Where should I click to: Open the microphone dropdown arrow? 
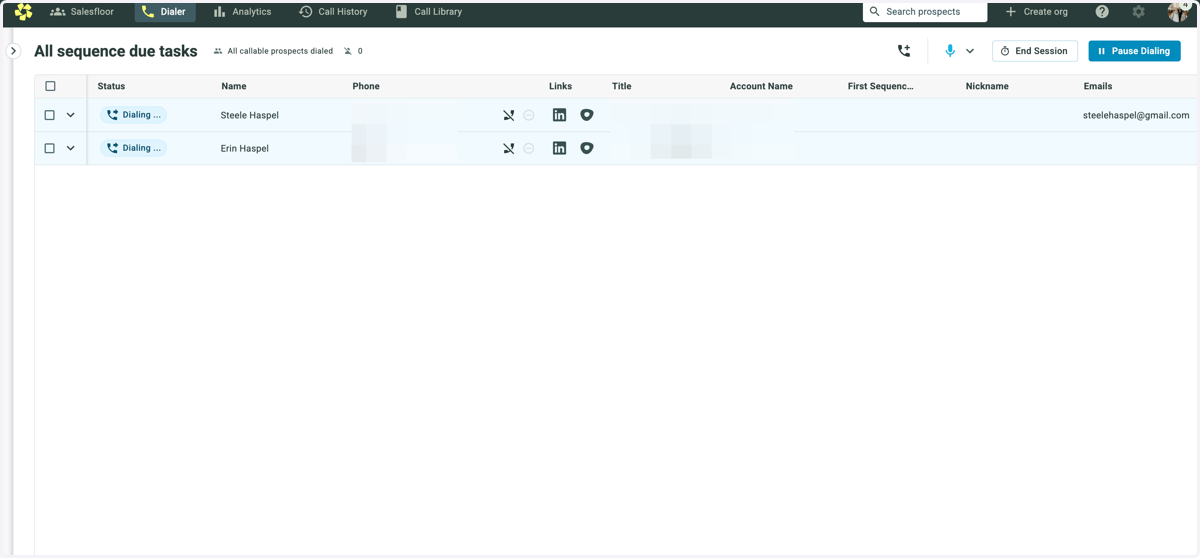pos(970,51)
